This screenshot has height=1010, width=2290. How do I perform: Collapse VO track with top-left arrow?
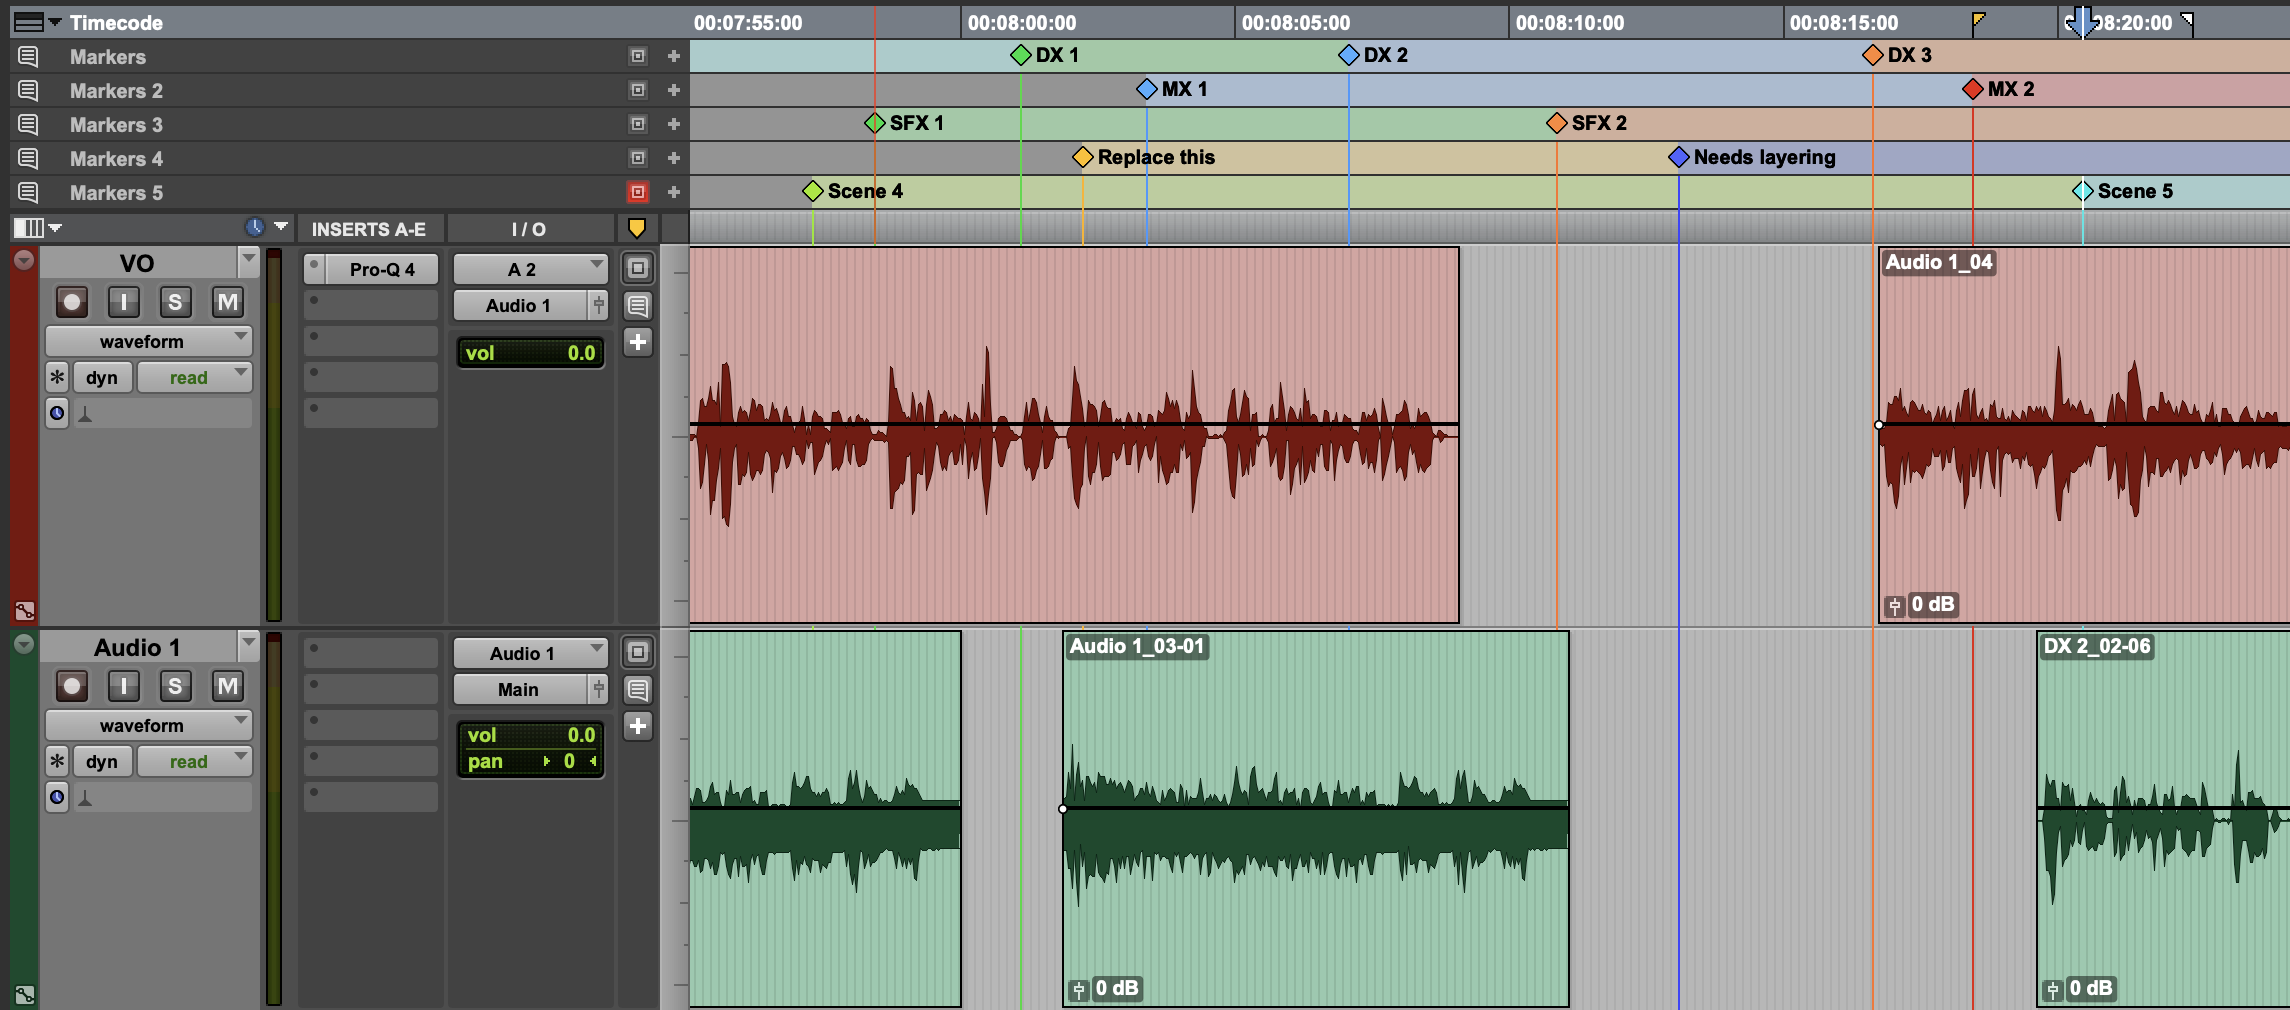[x=24, y=260]
